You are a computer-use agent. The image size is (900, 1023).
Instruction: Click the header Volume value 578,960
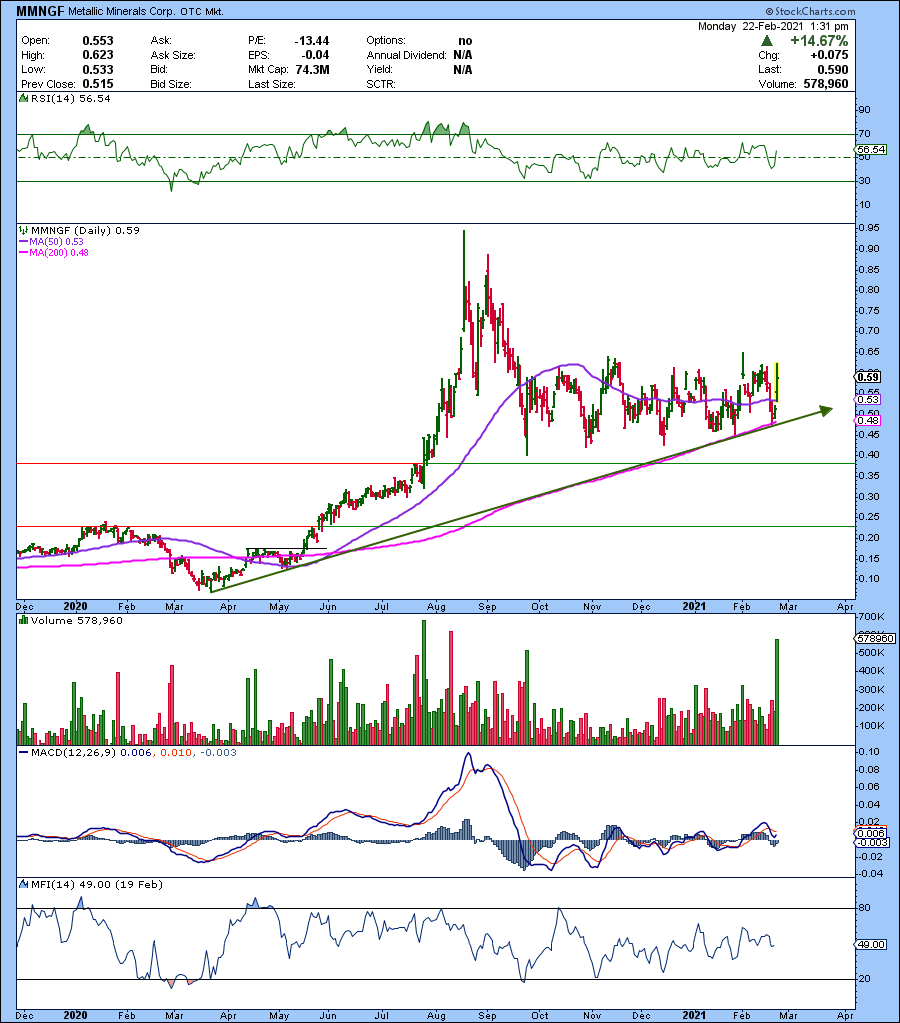click(826, 84)
